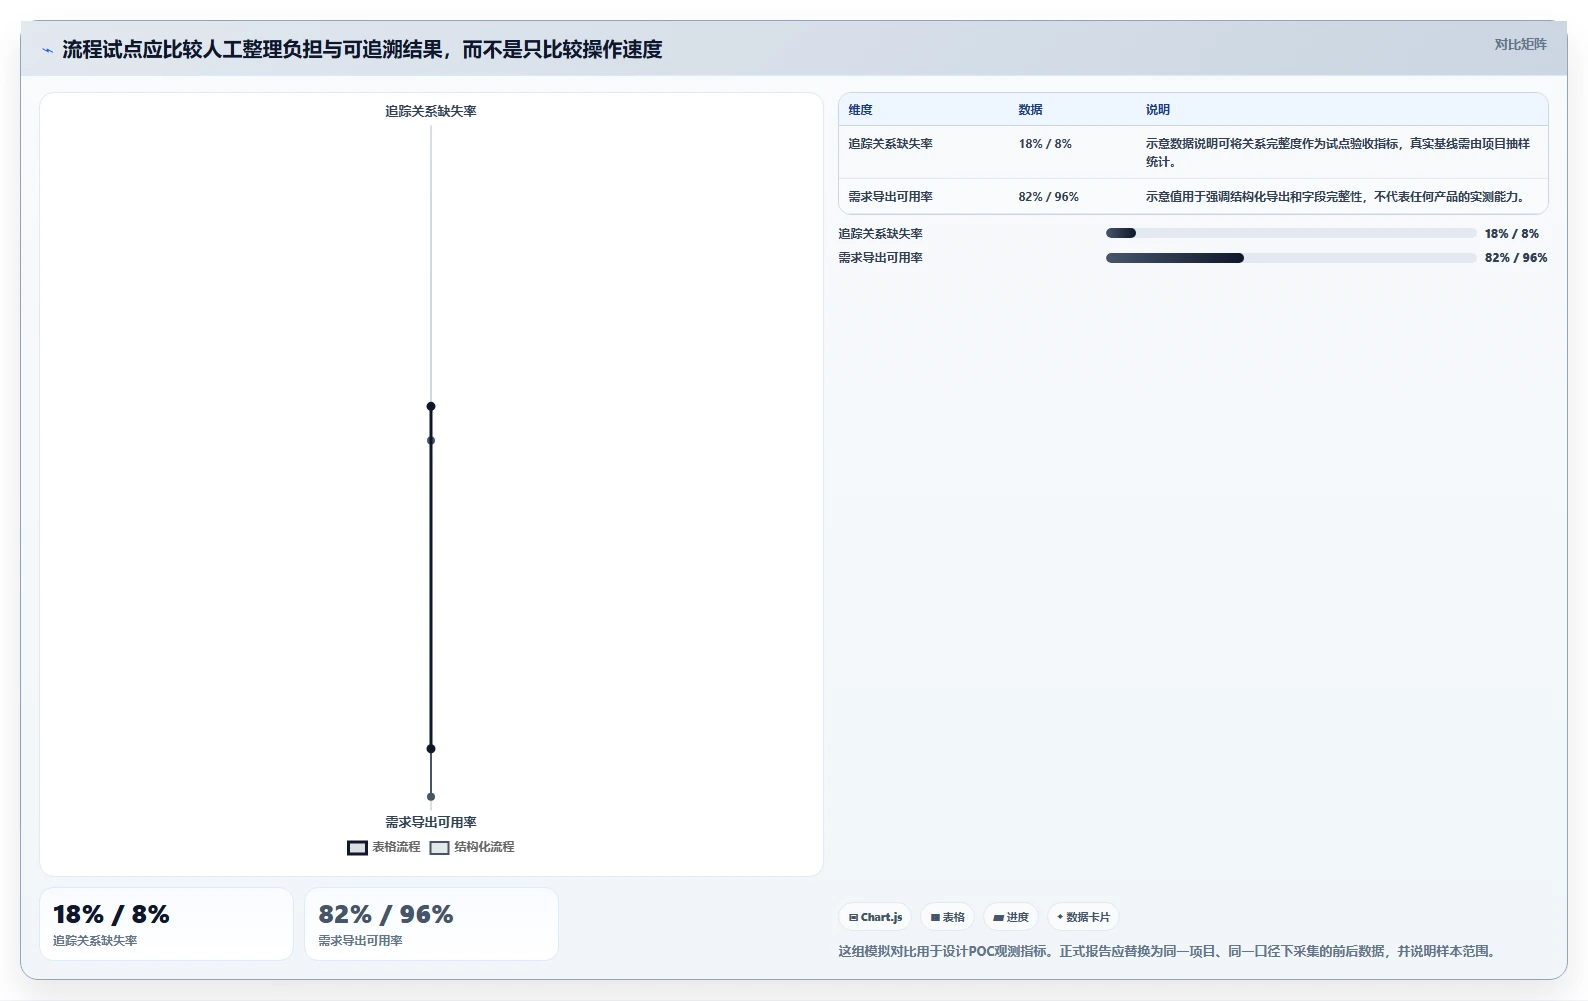Select table cell 追踪关系缺失率
The height and width of the screenshot is (1001, 1588).
(890, 144)
